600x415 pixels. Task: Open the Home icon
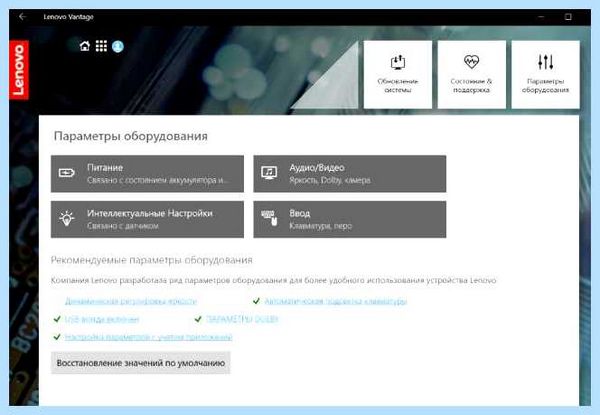pos(85,46)
